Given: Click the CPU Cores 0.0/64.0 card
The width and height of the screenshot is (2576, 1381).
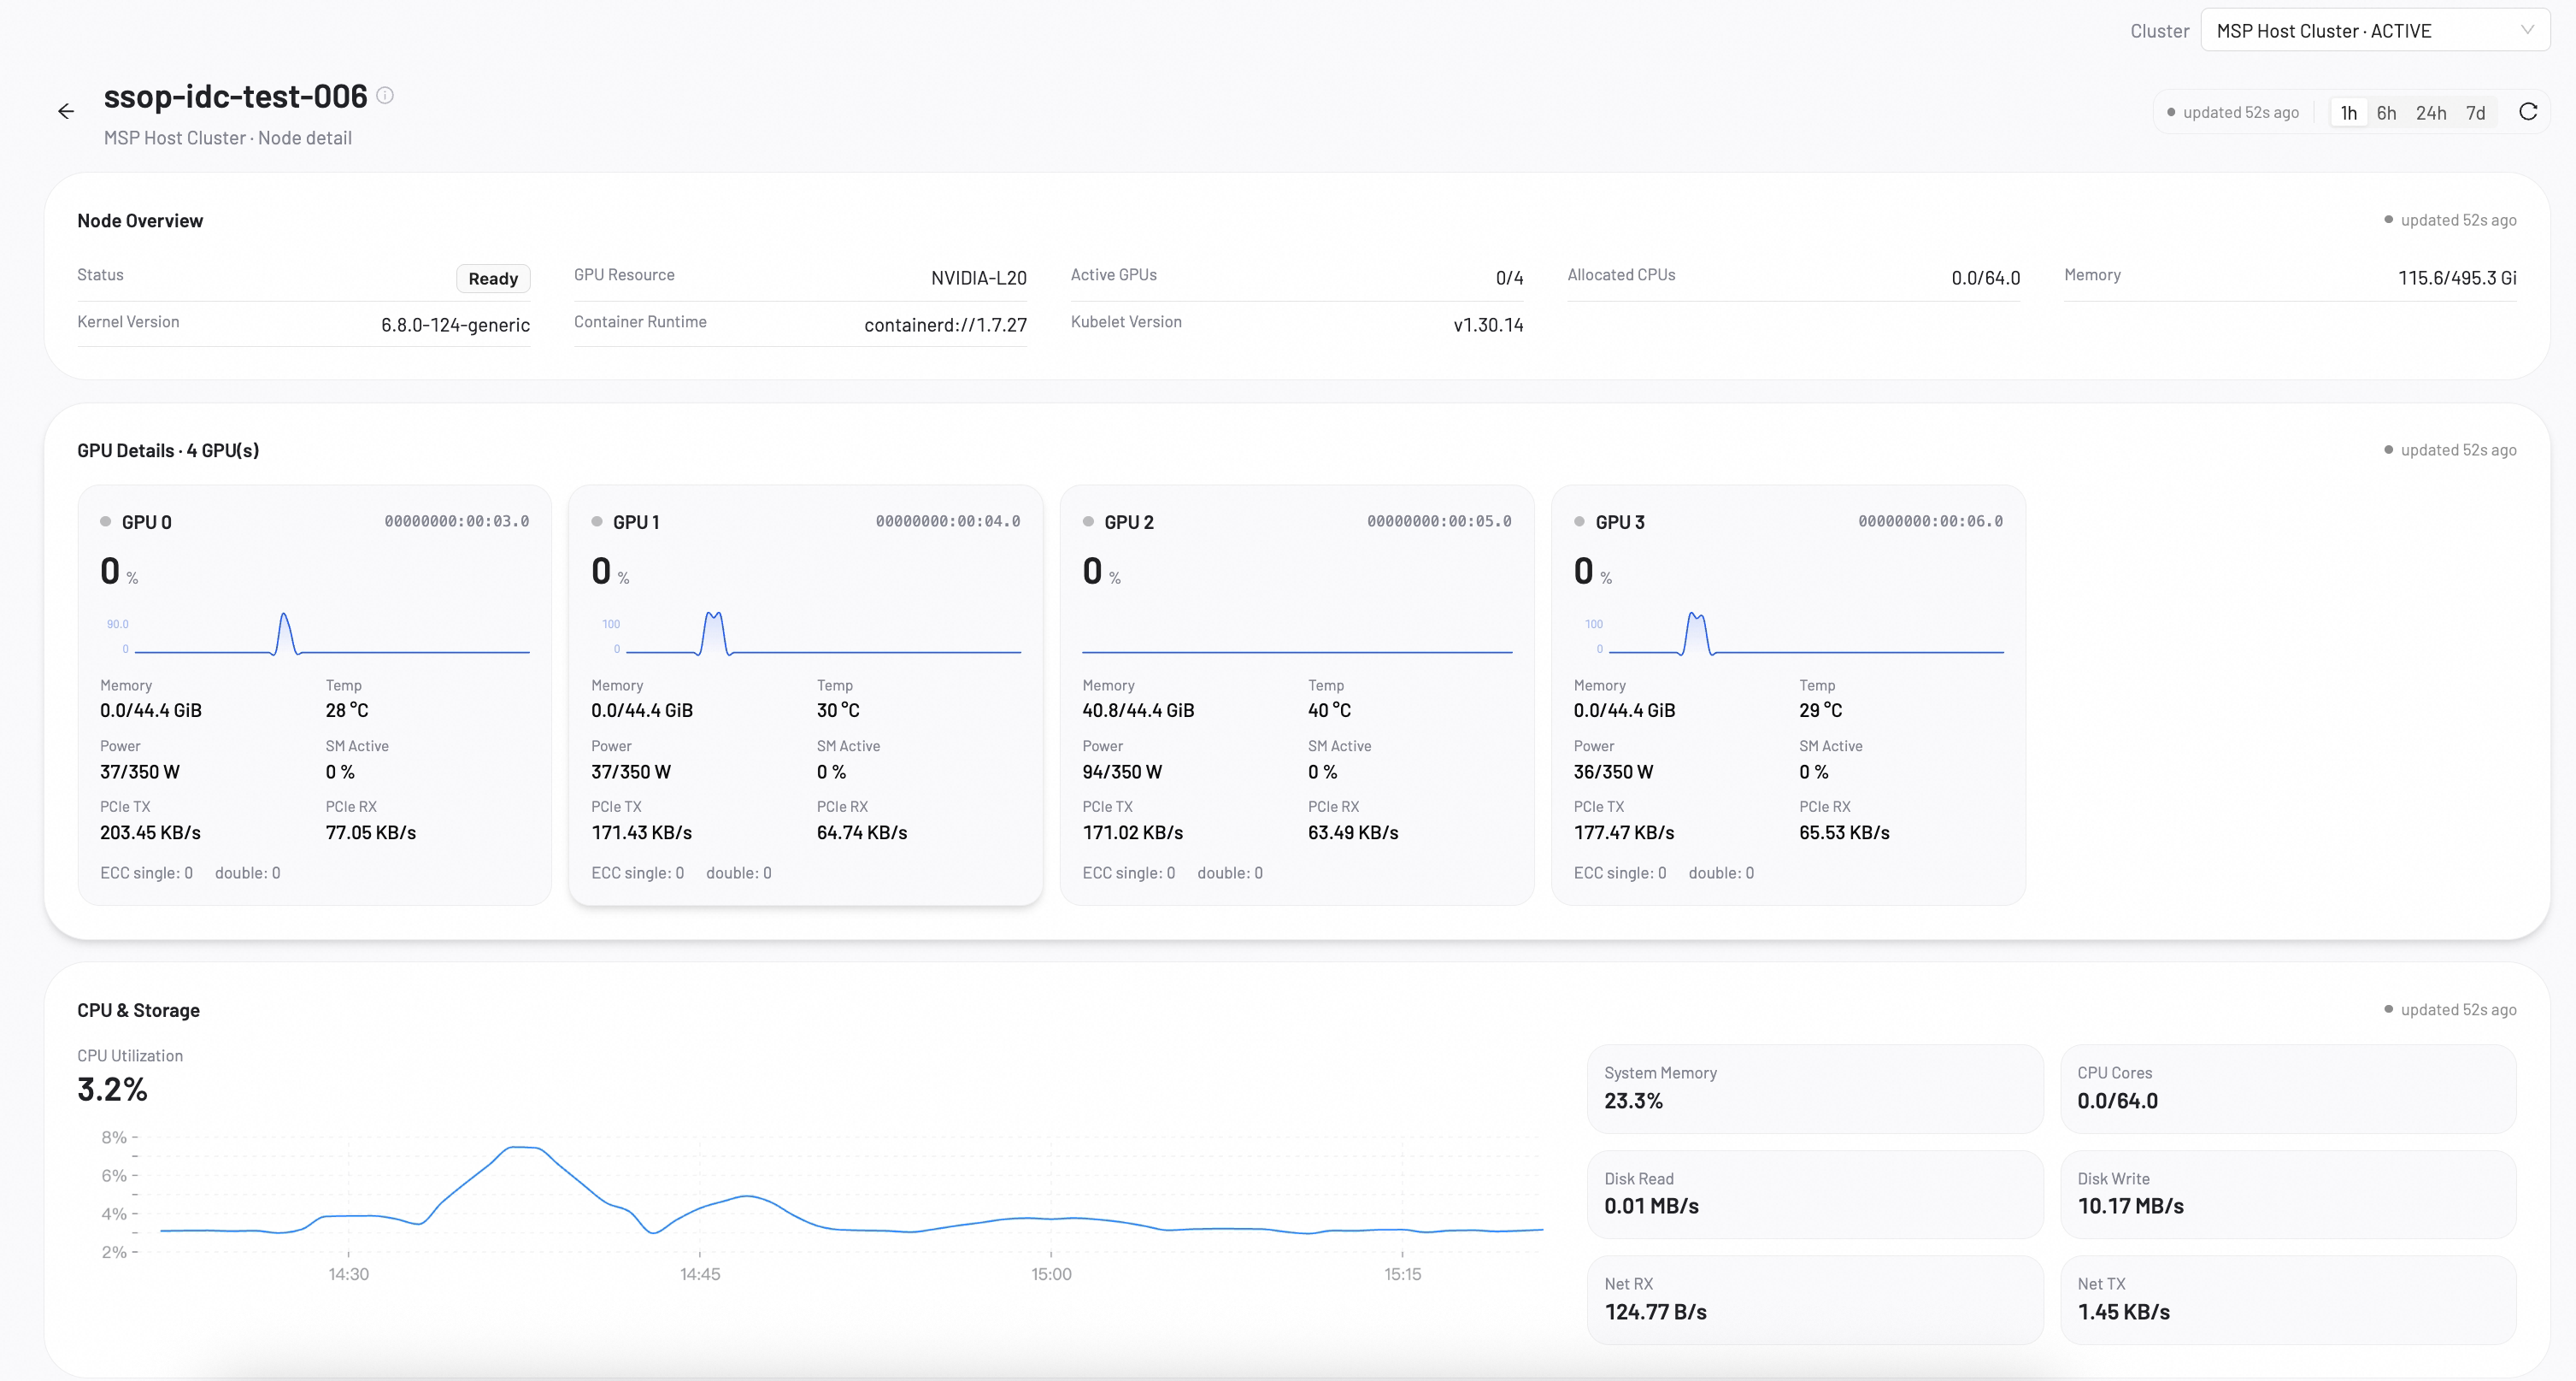Looking at the screenshot, I should pyautogui.click(x=2288, y=1089).
